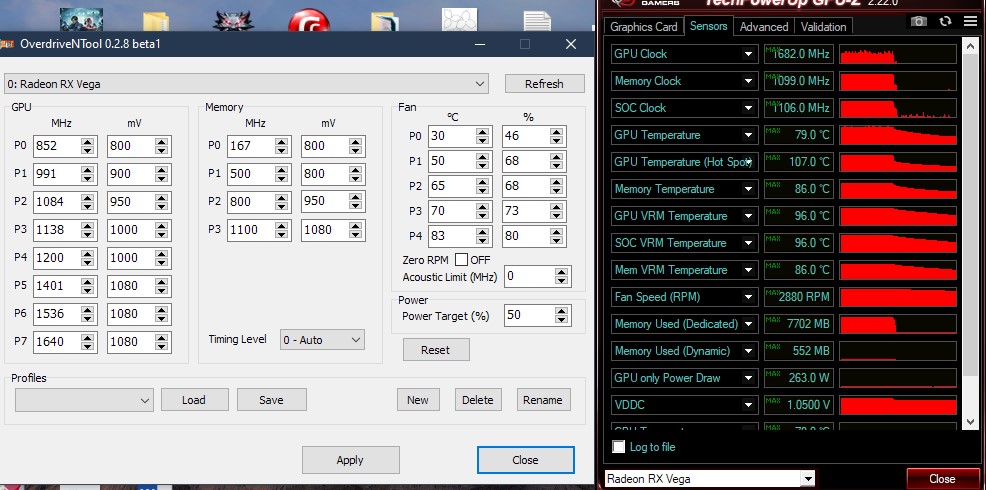This screenshot has height=490, width=986.
Task: Click OverdriveNTool's Close button
Action: pos(525,460)
